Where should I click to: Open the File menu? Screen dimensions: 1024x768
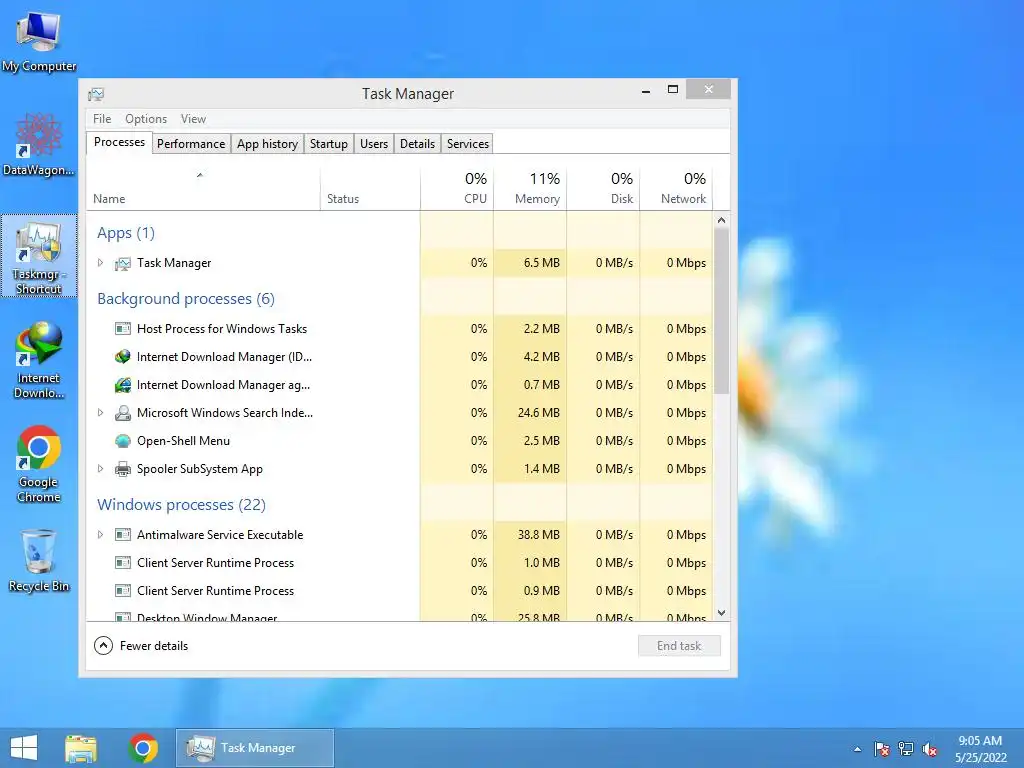click(102, 119)
